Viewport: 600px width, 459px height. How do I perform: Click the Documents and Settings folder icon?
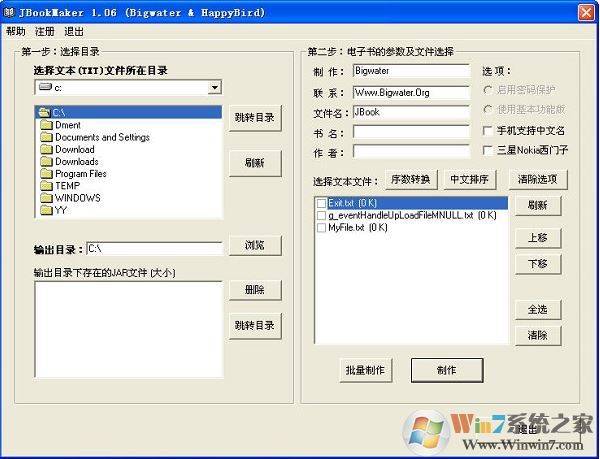[46, 137]
